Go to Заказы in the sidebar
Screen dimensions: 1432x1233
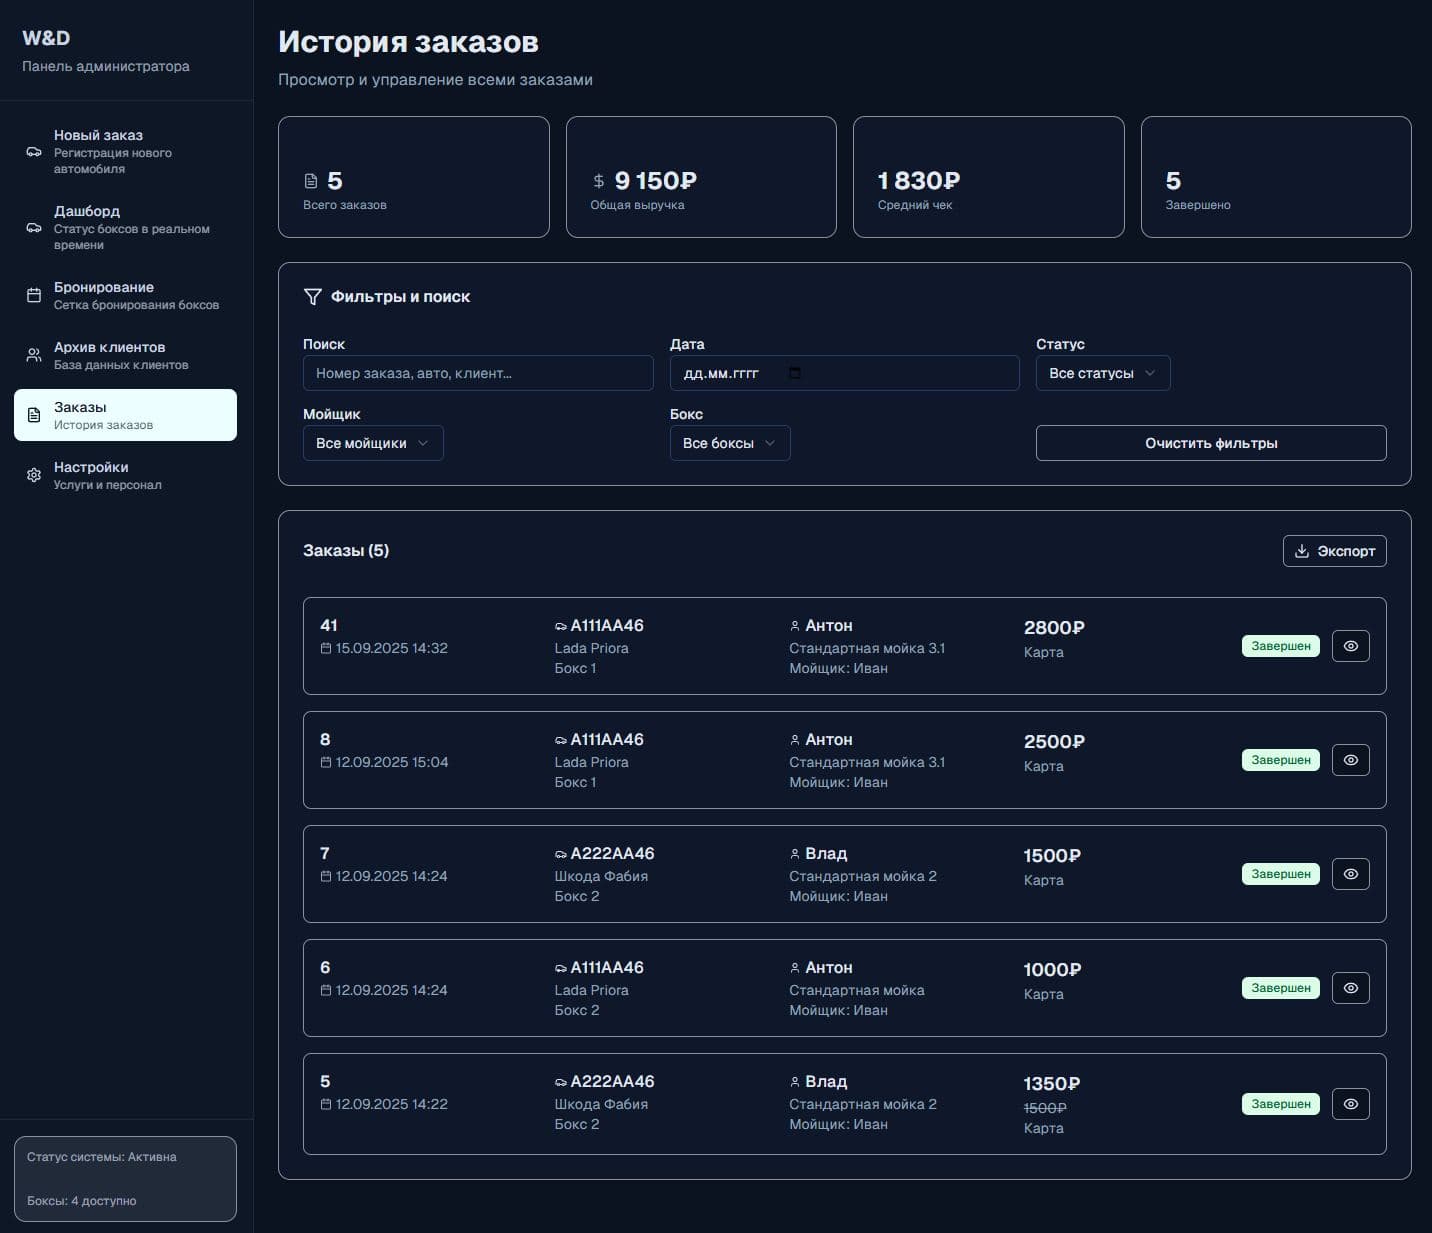coord(125,415)
